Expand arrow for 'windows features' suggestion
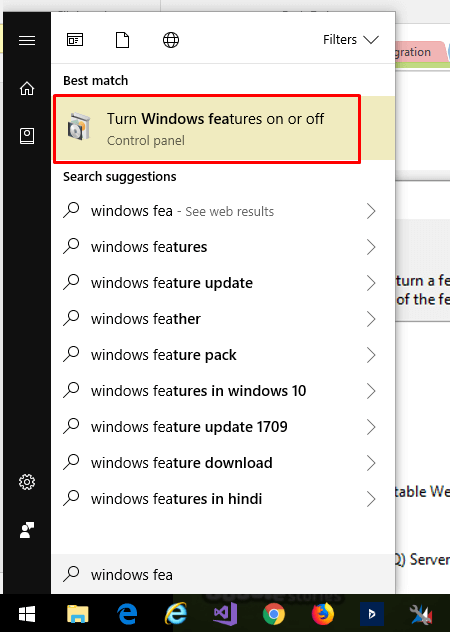The image size is (450, 632). [x=371, y=247]
